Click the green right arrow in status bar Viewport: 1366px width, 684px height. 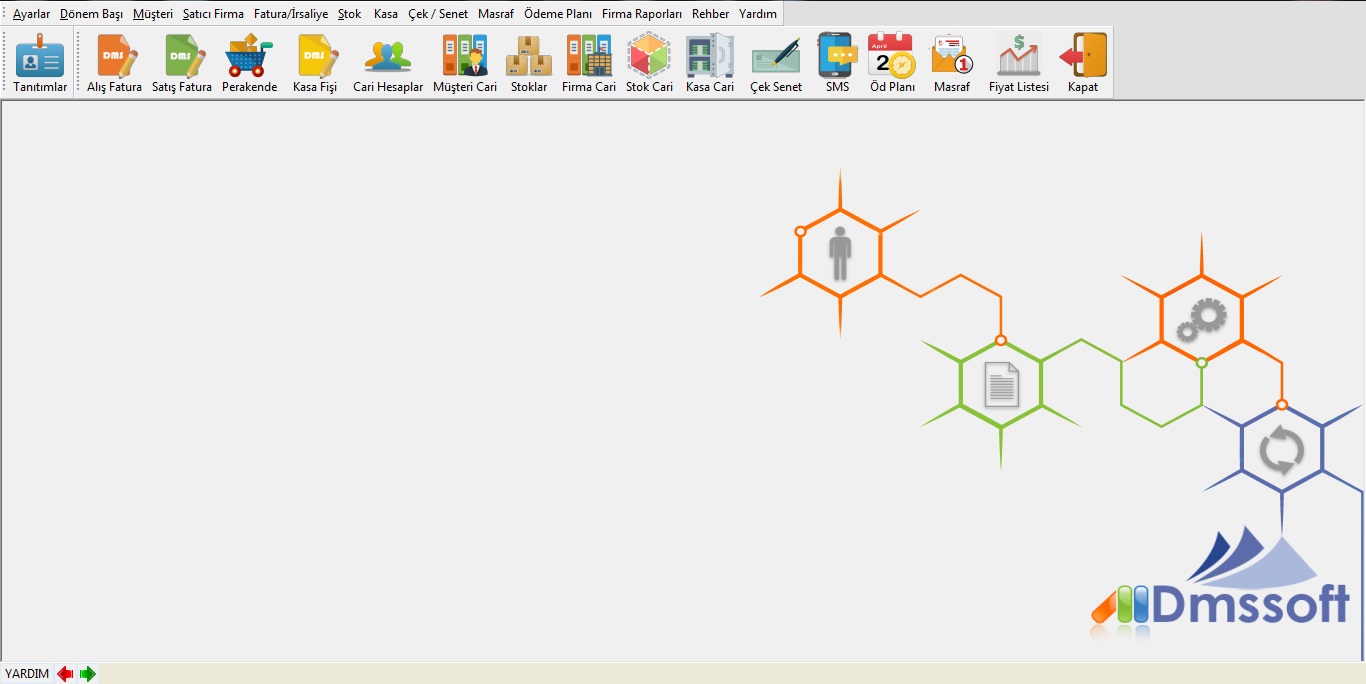88,674
